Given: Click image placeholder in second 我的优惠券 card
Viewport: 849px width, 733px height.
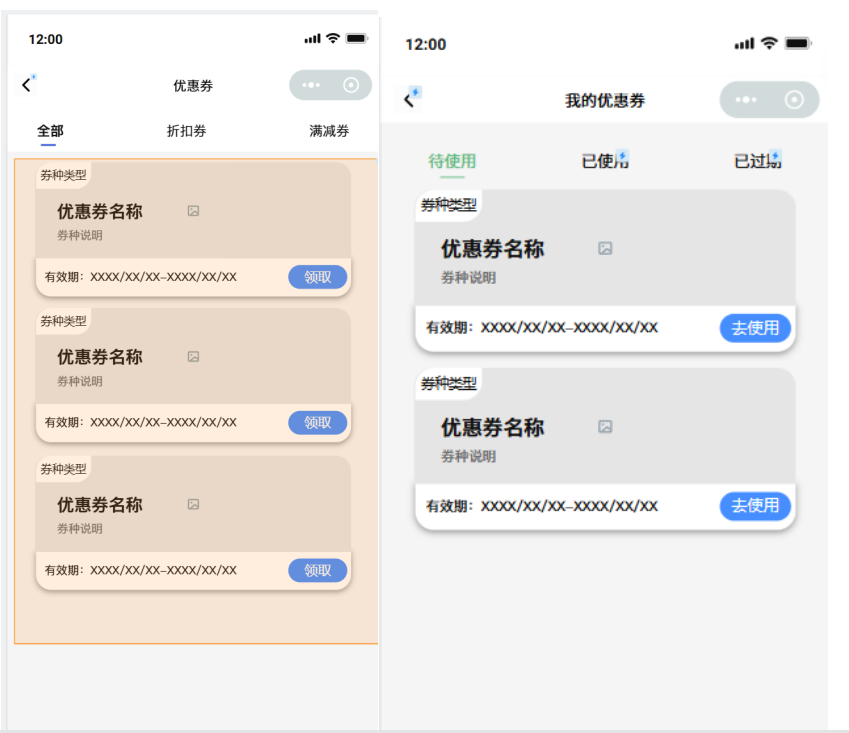Looking at the screenshot, I should tap(605, 427).
